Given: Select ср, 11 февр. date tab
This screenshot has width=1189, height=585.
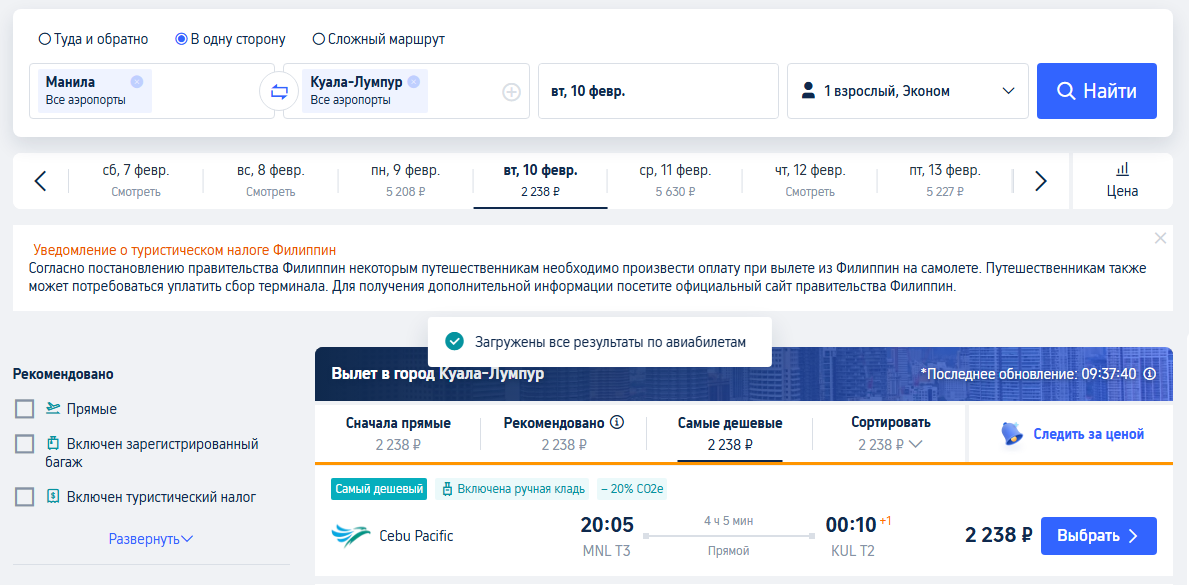Looking at the screenshot, I should (675, 181).
